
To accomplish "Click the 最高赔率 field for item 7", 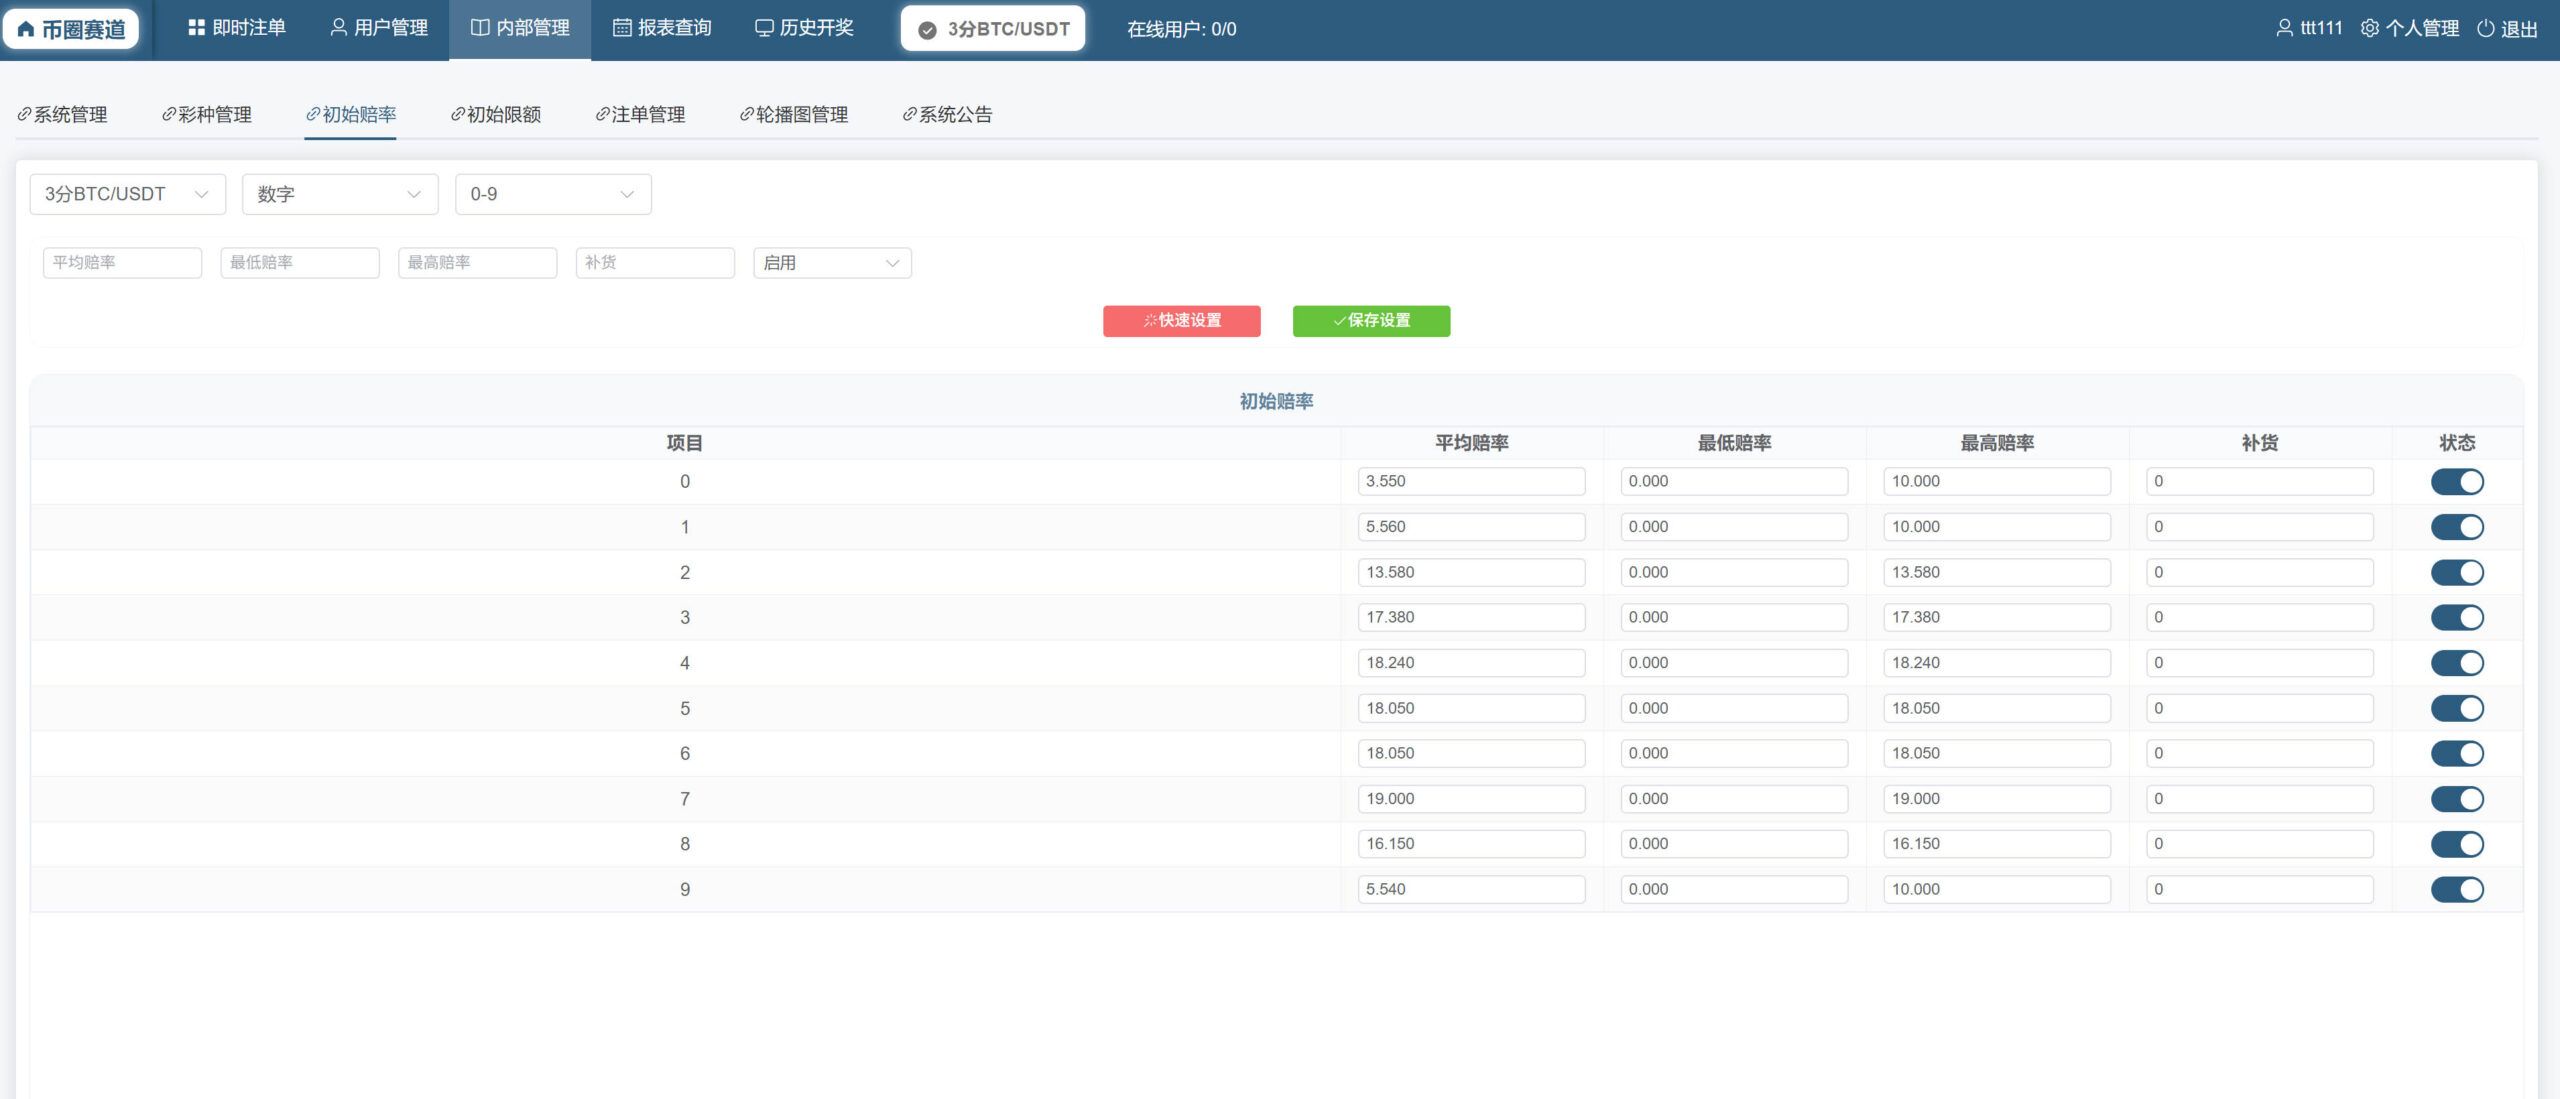I will click(1997, 799).
